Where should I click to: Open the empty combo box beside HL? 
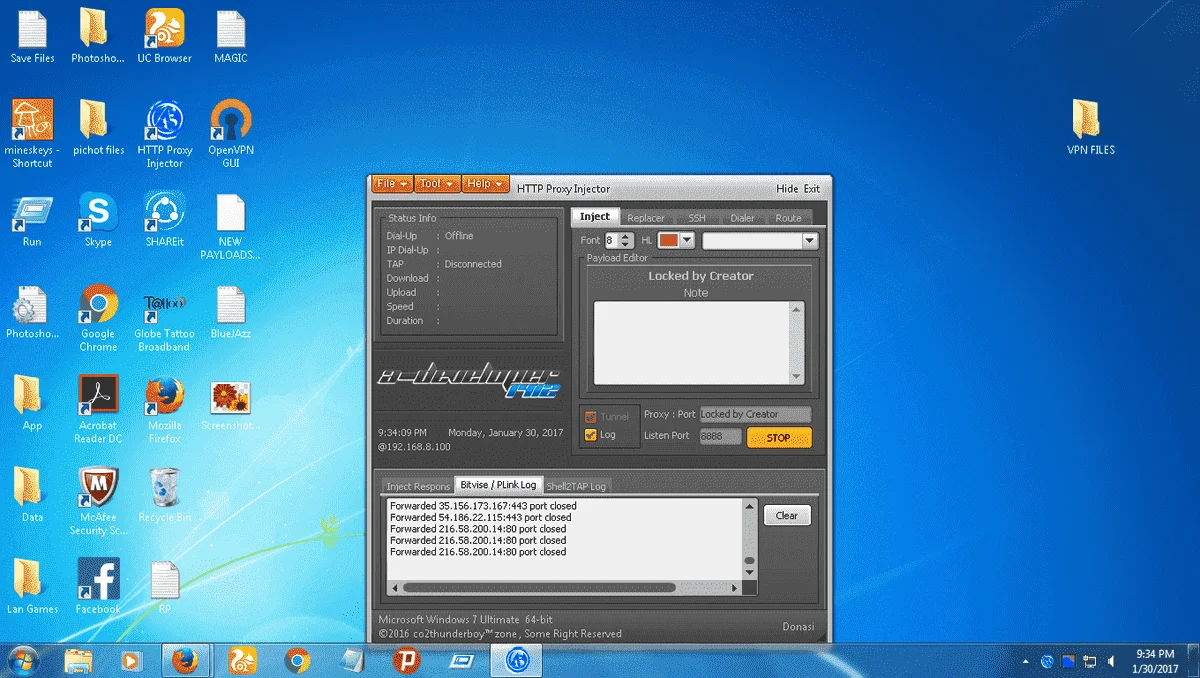point(760,241)
